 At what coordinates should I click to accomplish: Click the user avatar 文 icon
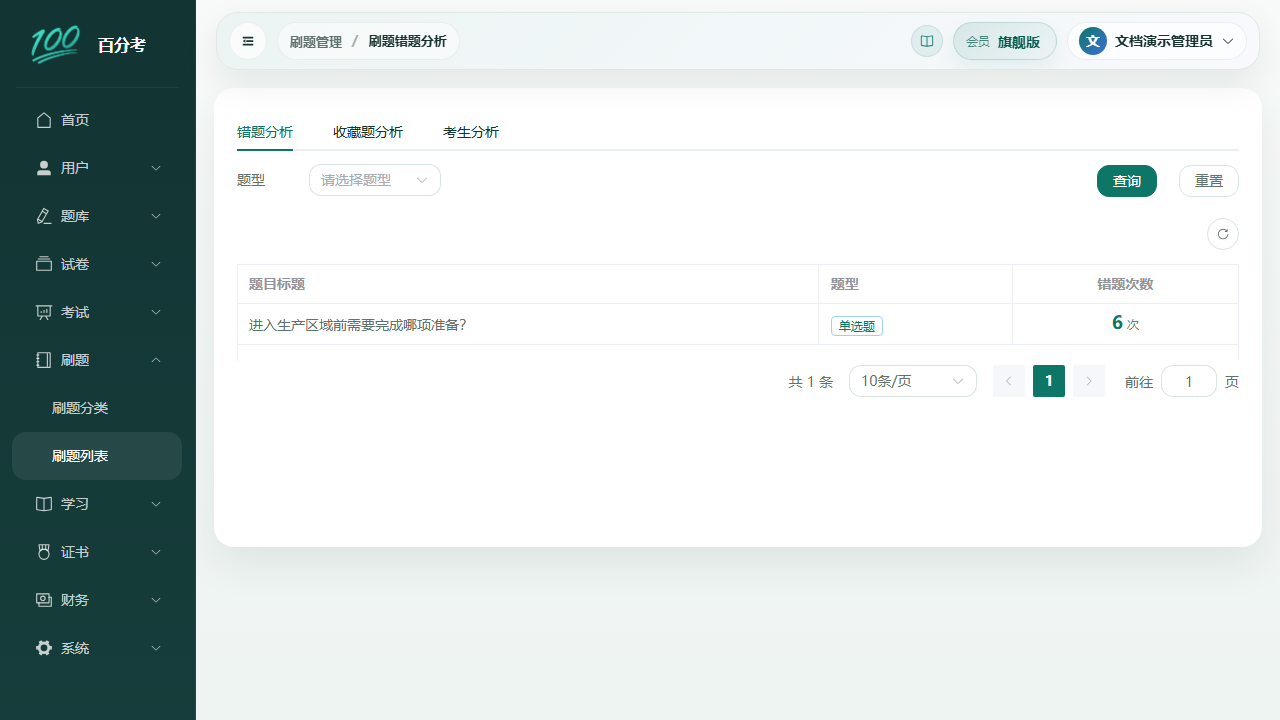point(1093,41)
